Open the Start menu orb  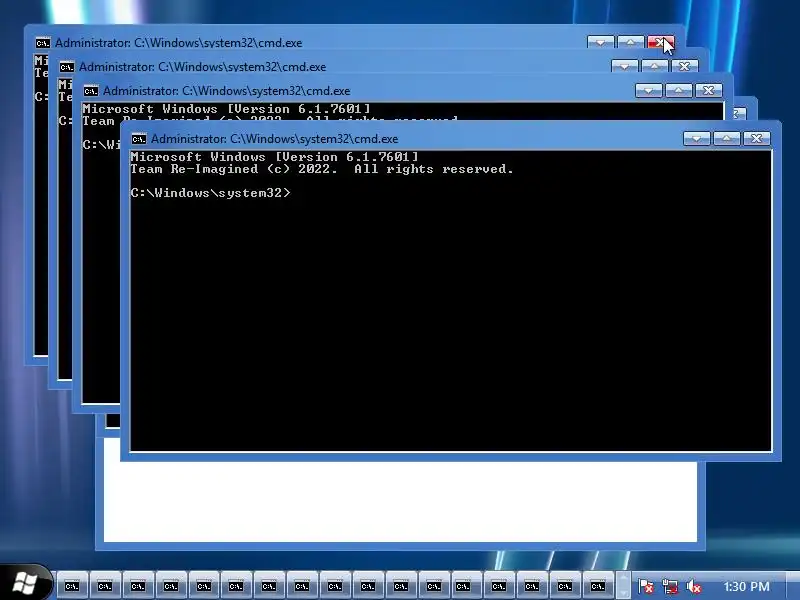pos(24,583)
